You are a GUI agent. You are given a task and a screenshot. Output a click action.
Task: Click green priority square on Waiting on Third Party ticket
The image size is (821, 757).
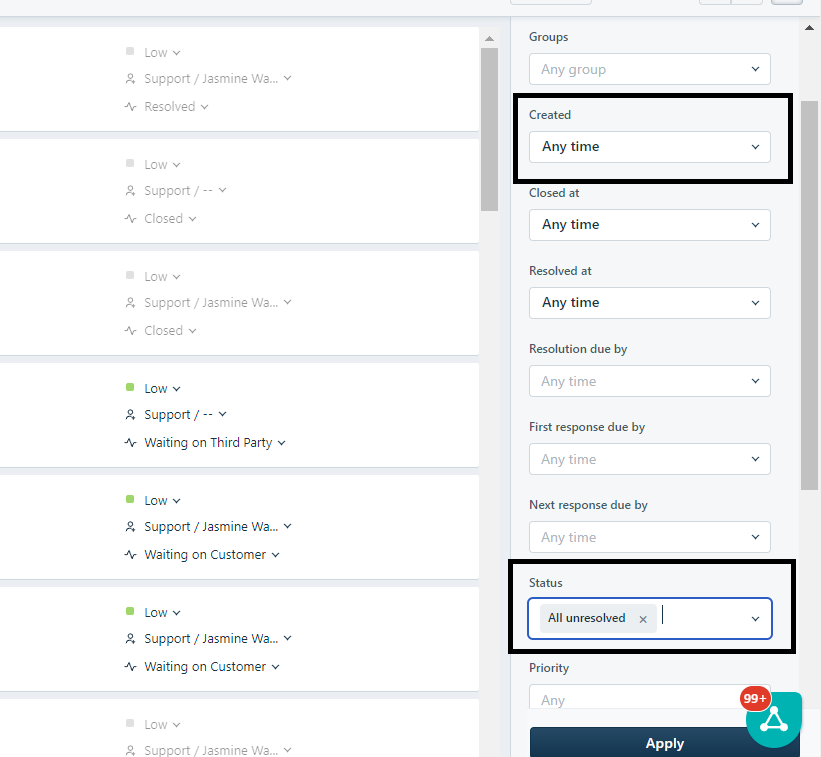tap(130, 387)
